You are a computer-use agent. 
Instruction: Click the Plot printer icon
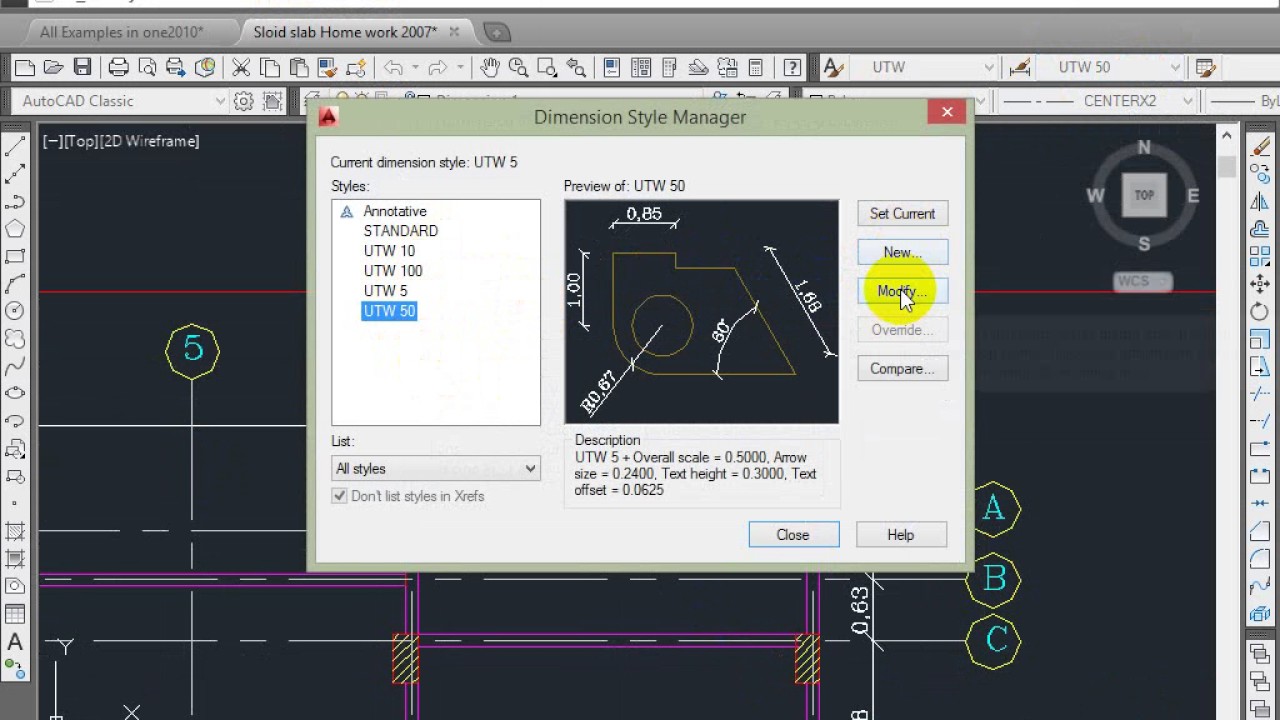[119, 68]
